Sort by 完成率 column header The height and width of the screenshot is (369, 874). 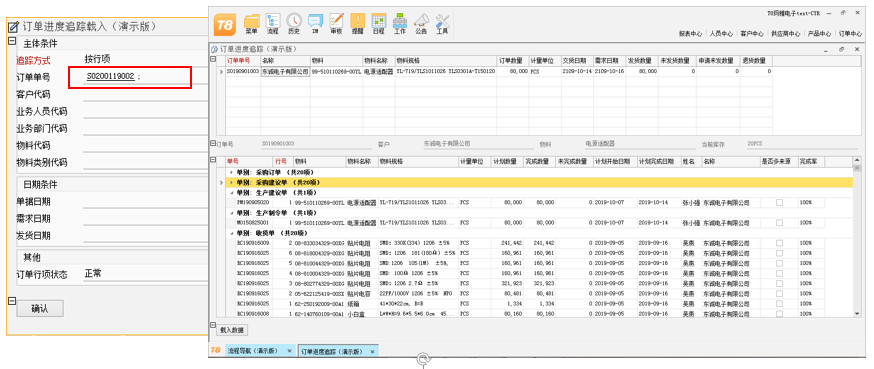pyautogui.click(x=811, y=161)
